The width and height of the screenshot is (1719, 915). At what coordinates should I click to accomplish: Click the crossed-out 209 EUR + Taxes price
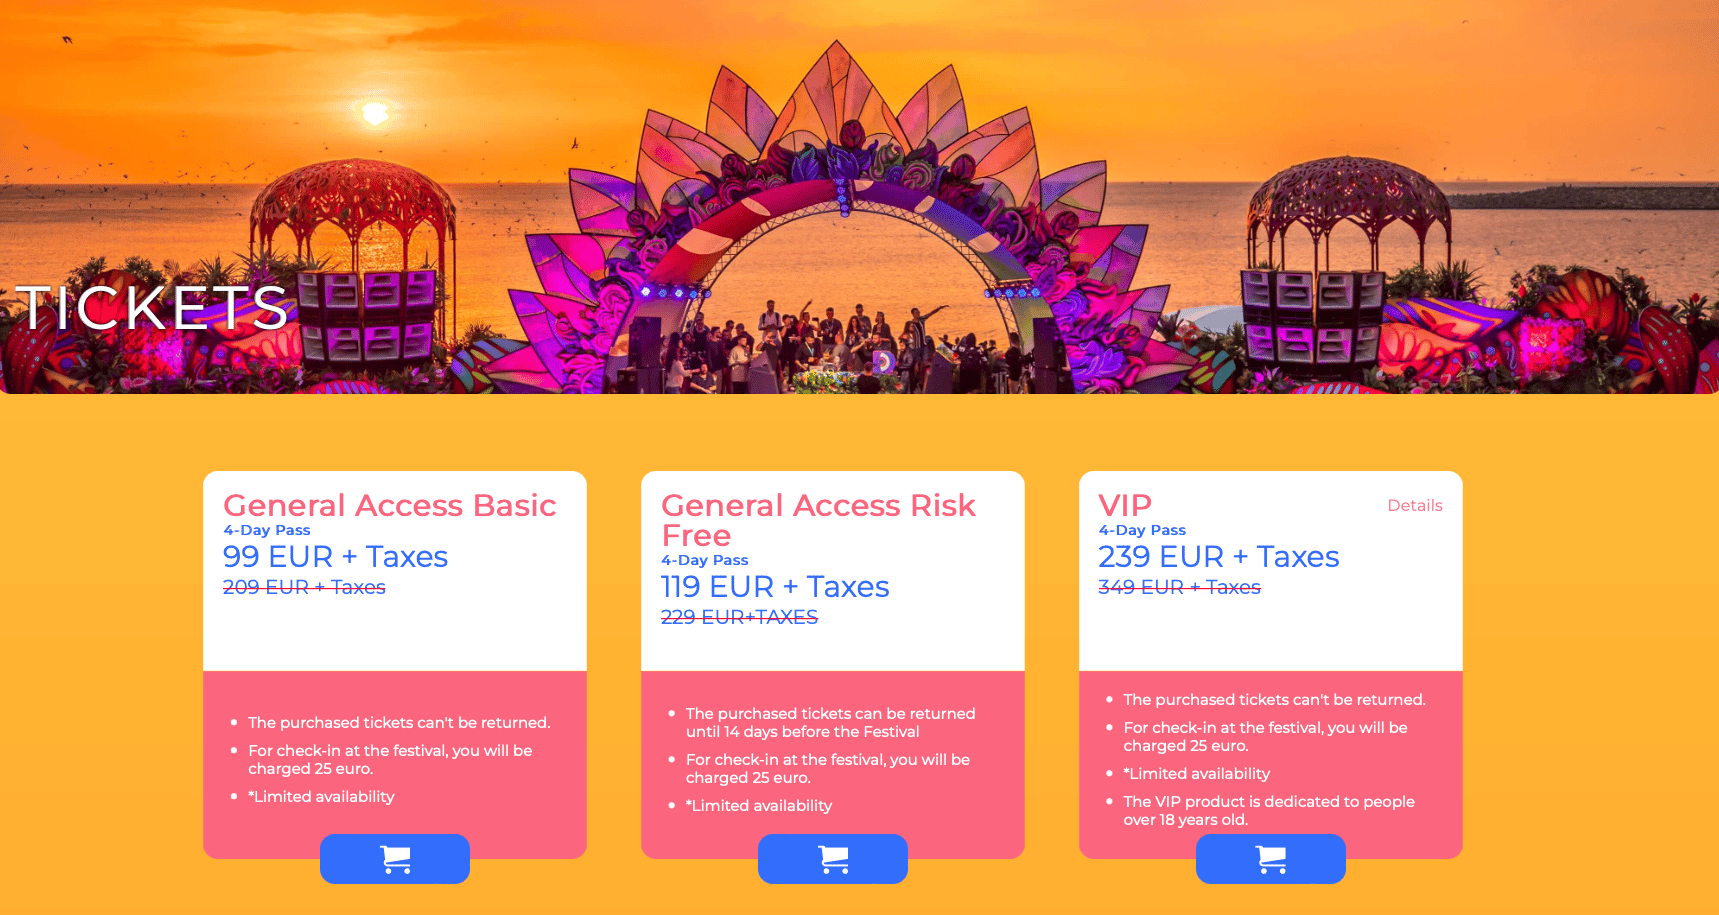tap(304, 587)
